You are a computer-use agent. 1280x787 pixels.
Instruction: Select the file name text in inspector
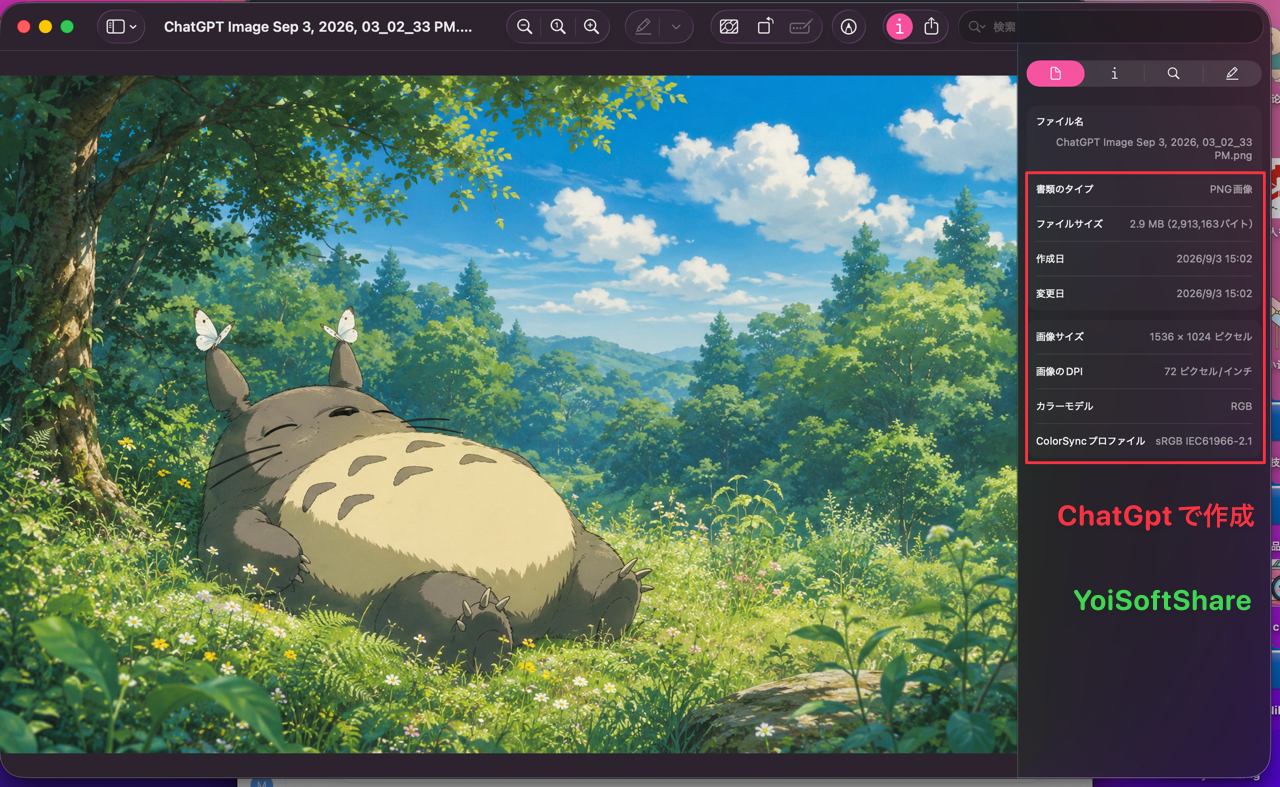pyautogui.click(x=1154, y=149)
